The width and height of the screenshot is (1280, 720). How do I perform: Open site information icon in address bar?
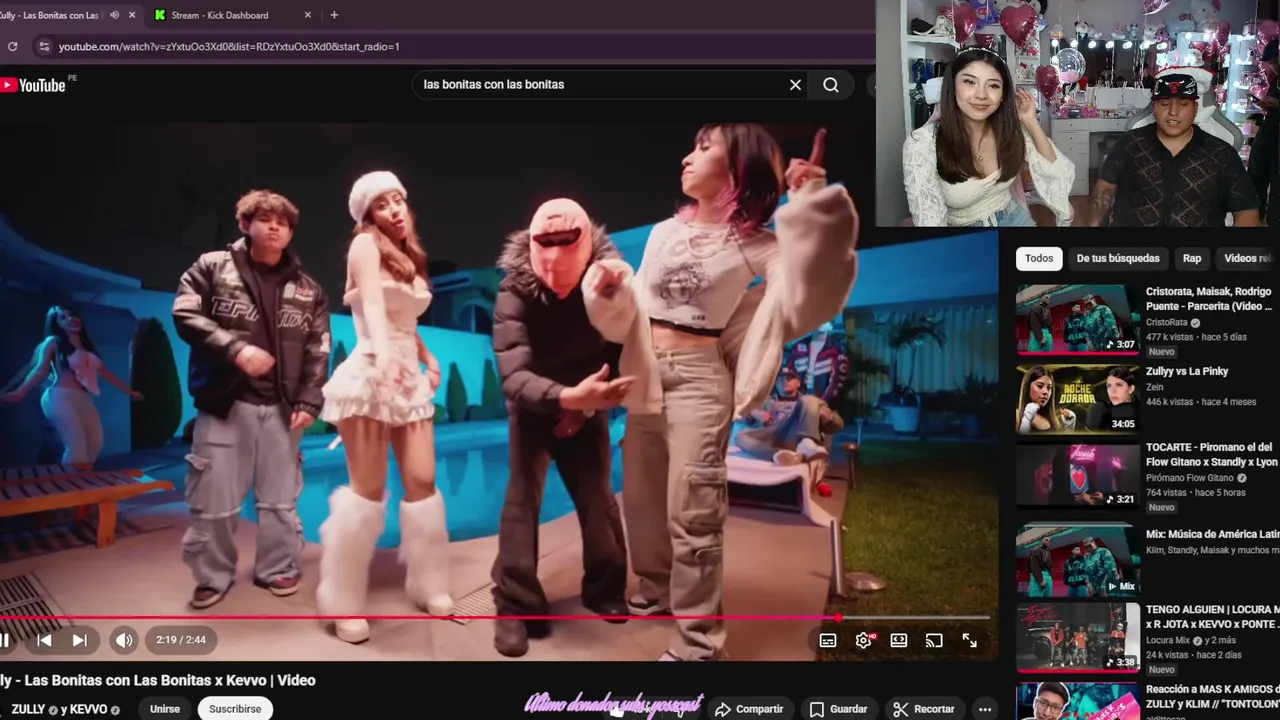pos(43,46)
